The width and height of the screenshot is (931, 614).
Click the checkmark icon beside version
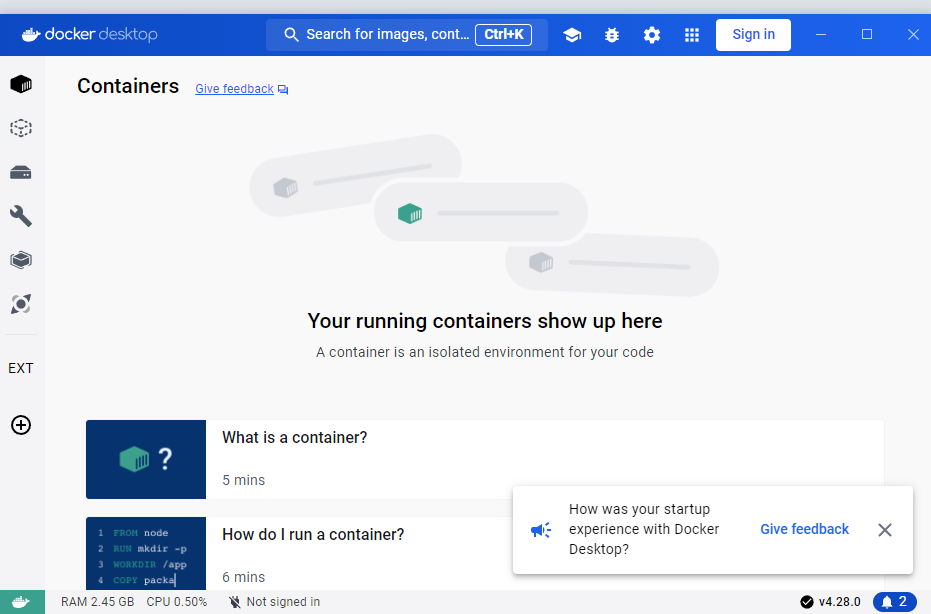806,602
